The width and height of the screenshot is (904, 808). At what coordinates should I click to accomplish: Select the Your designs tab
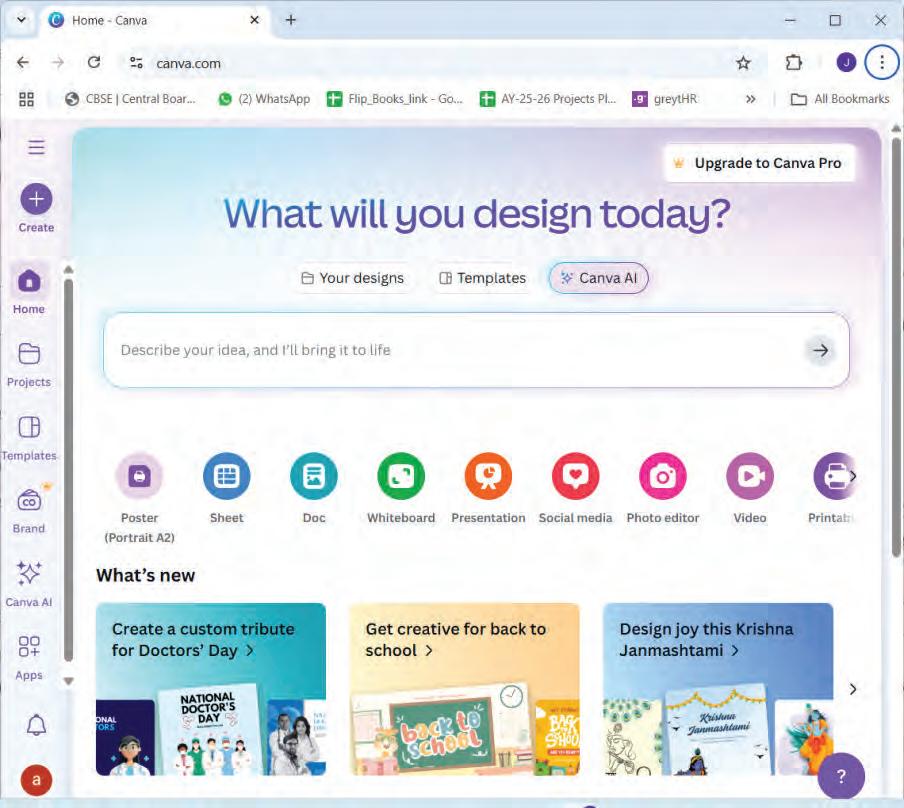[x=353, y=278]
